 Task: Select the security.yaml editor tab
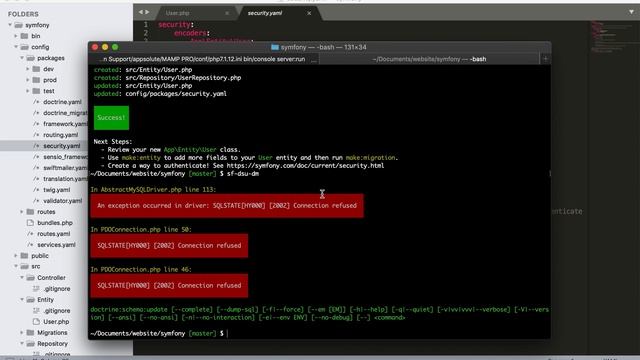[x=280, y=13]
